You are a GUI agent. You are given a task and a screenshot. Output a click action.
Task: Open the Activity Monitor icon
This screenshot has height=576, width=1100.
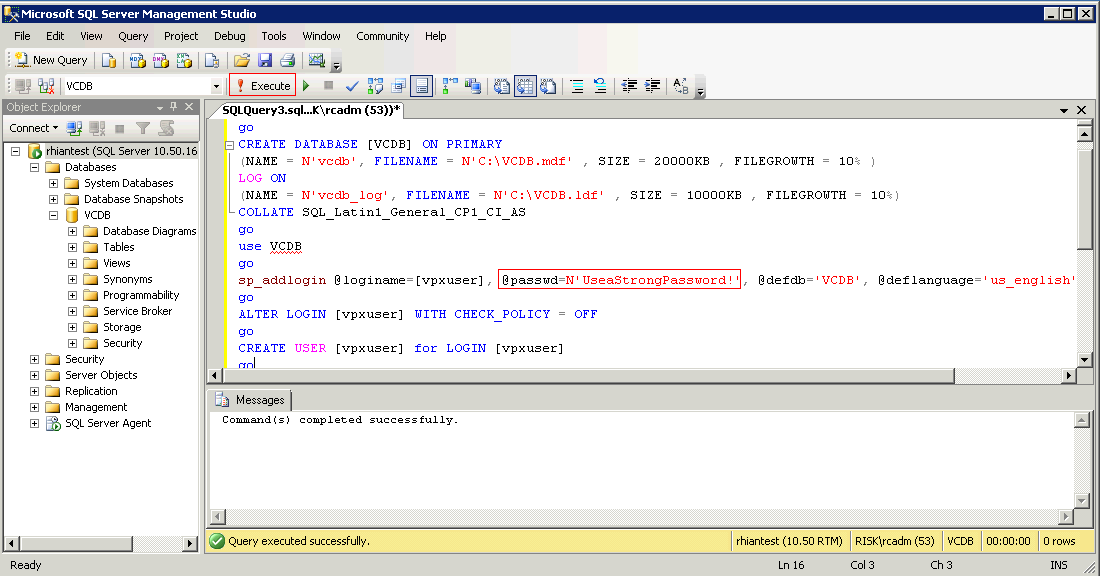coord(317,60)
